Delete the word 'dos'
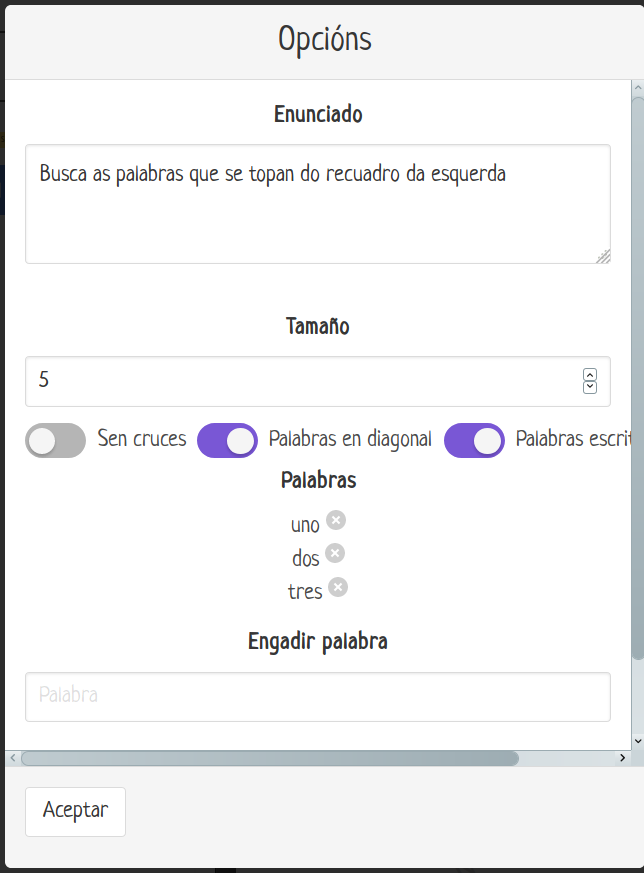 click(x=335, y=553)
